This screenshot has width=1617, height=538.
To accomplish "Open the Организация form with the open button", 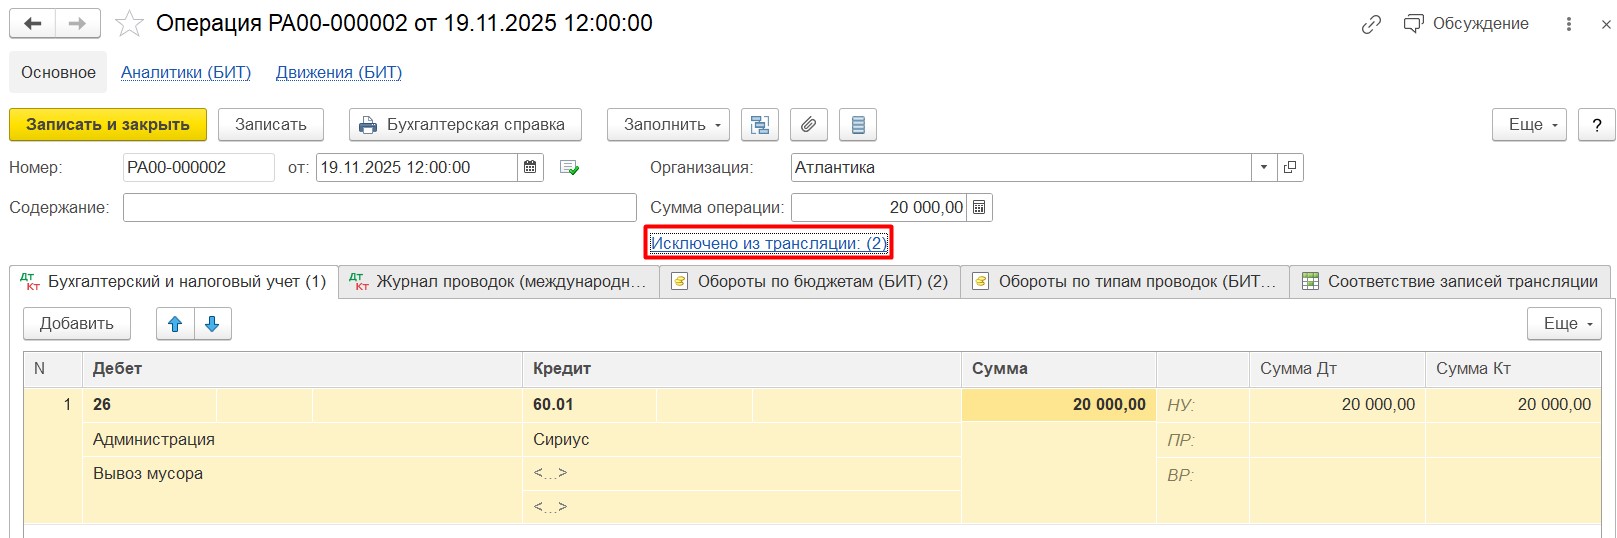I will point(1290,168).
